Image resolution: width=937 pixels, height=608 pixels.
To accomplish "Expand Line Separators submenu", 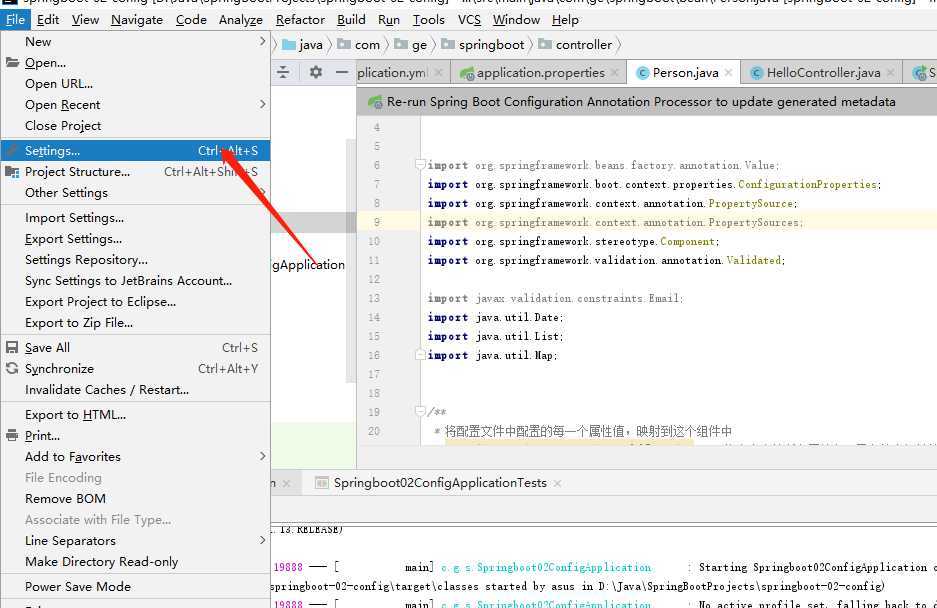I will click(136, 540).
